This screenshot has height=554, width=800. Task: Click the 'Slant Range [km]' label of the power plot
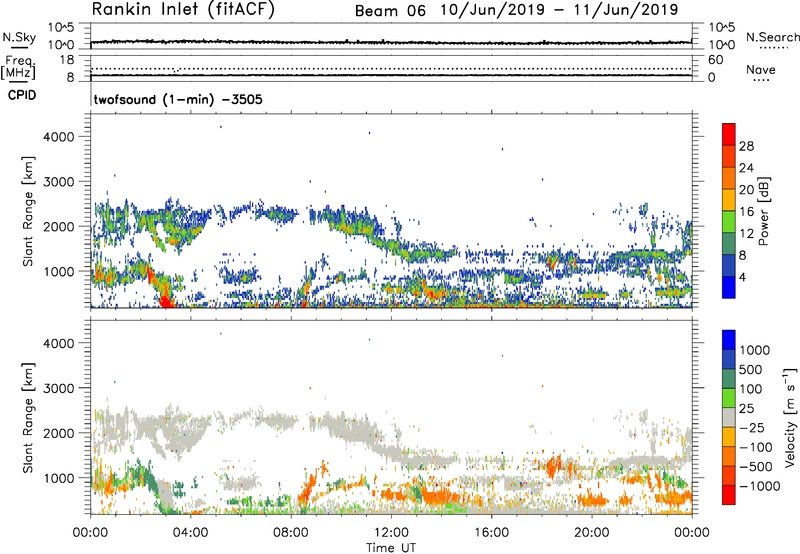(x=28, y=211)
